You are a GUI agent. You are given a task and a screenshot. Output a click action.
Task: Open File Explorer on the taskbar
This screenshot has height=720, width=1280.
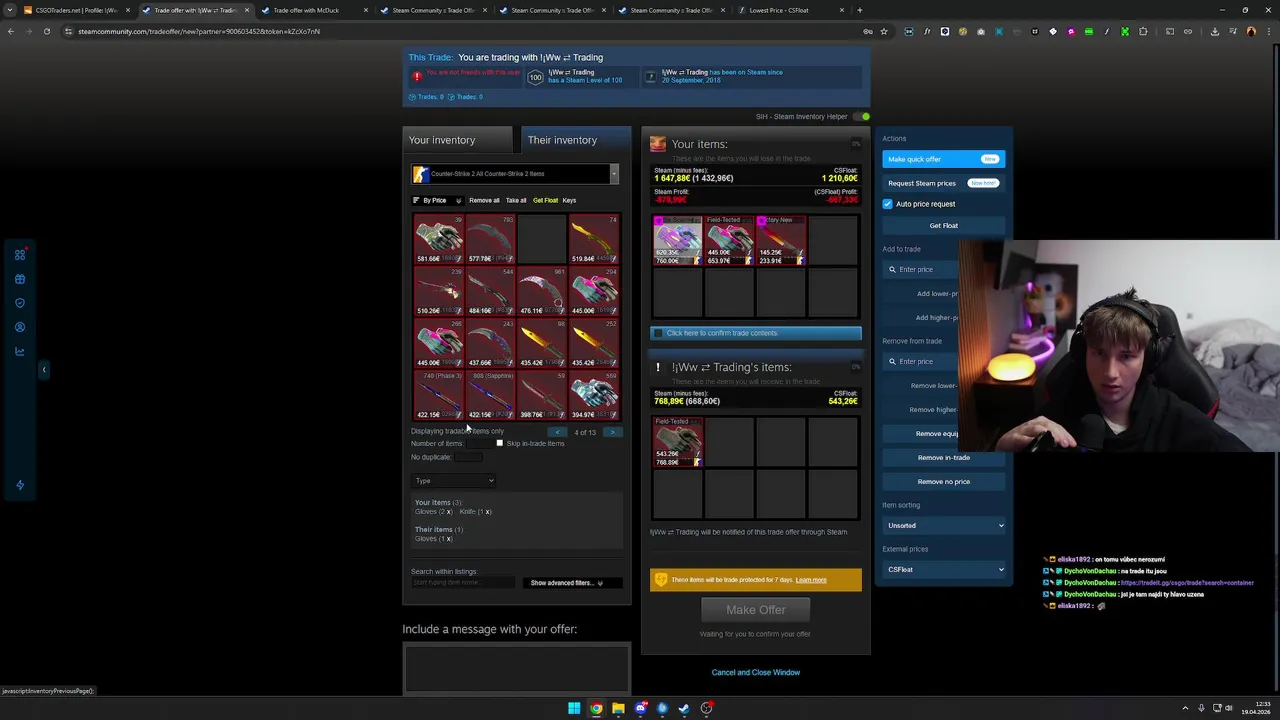coord(618,708)
